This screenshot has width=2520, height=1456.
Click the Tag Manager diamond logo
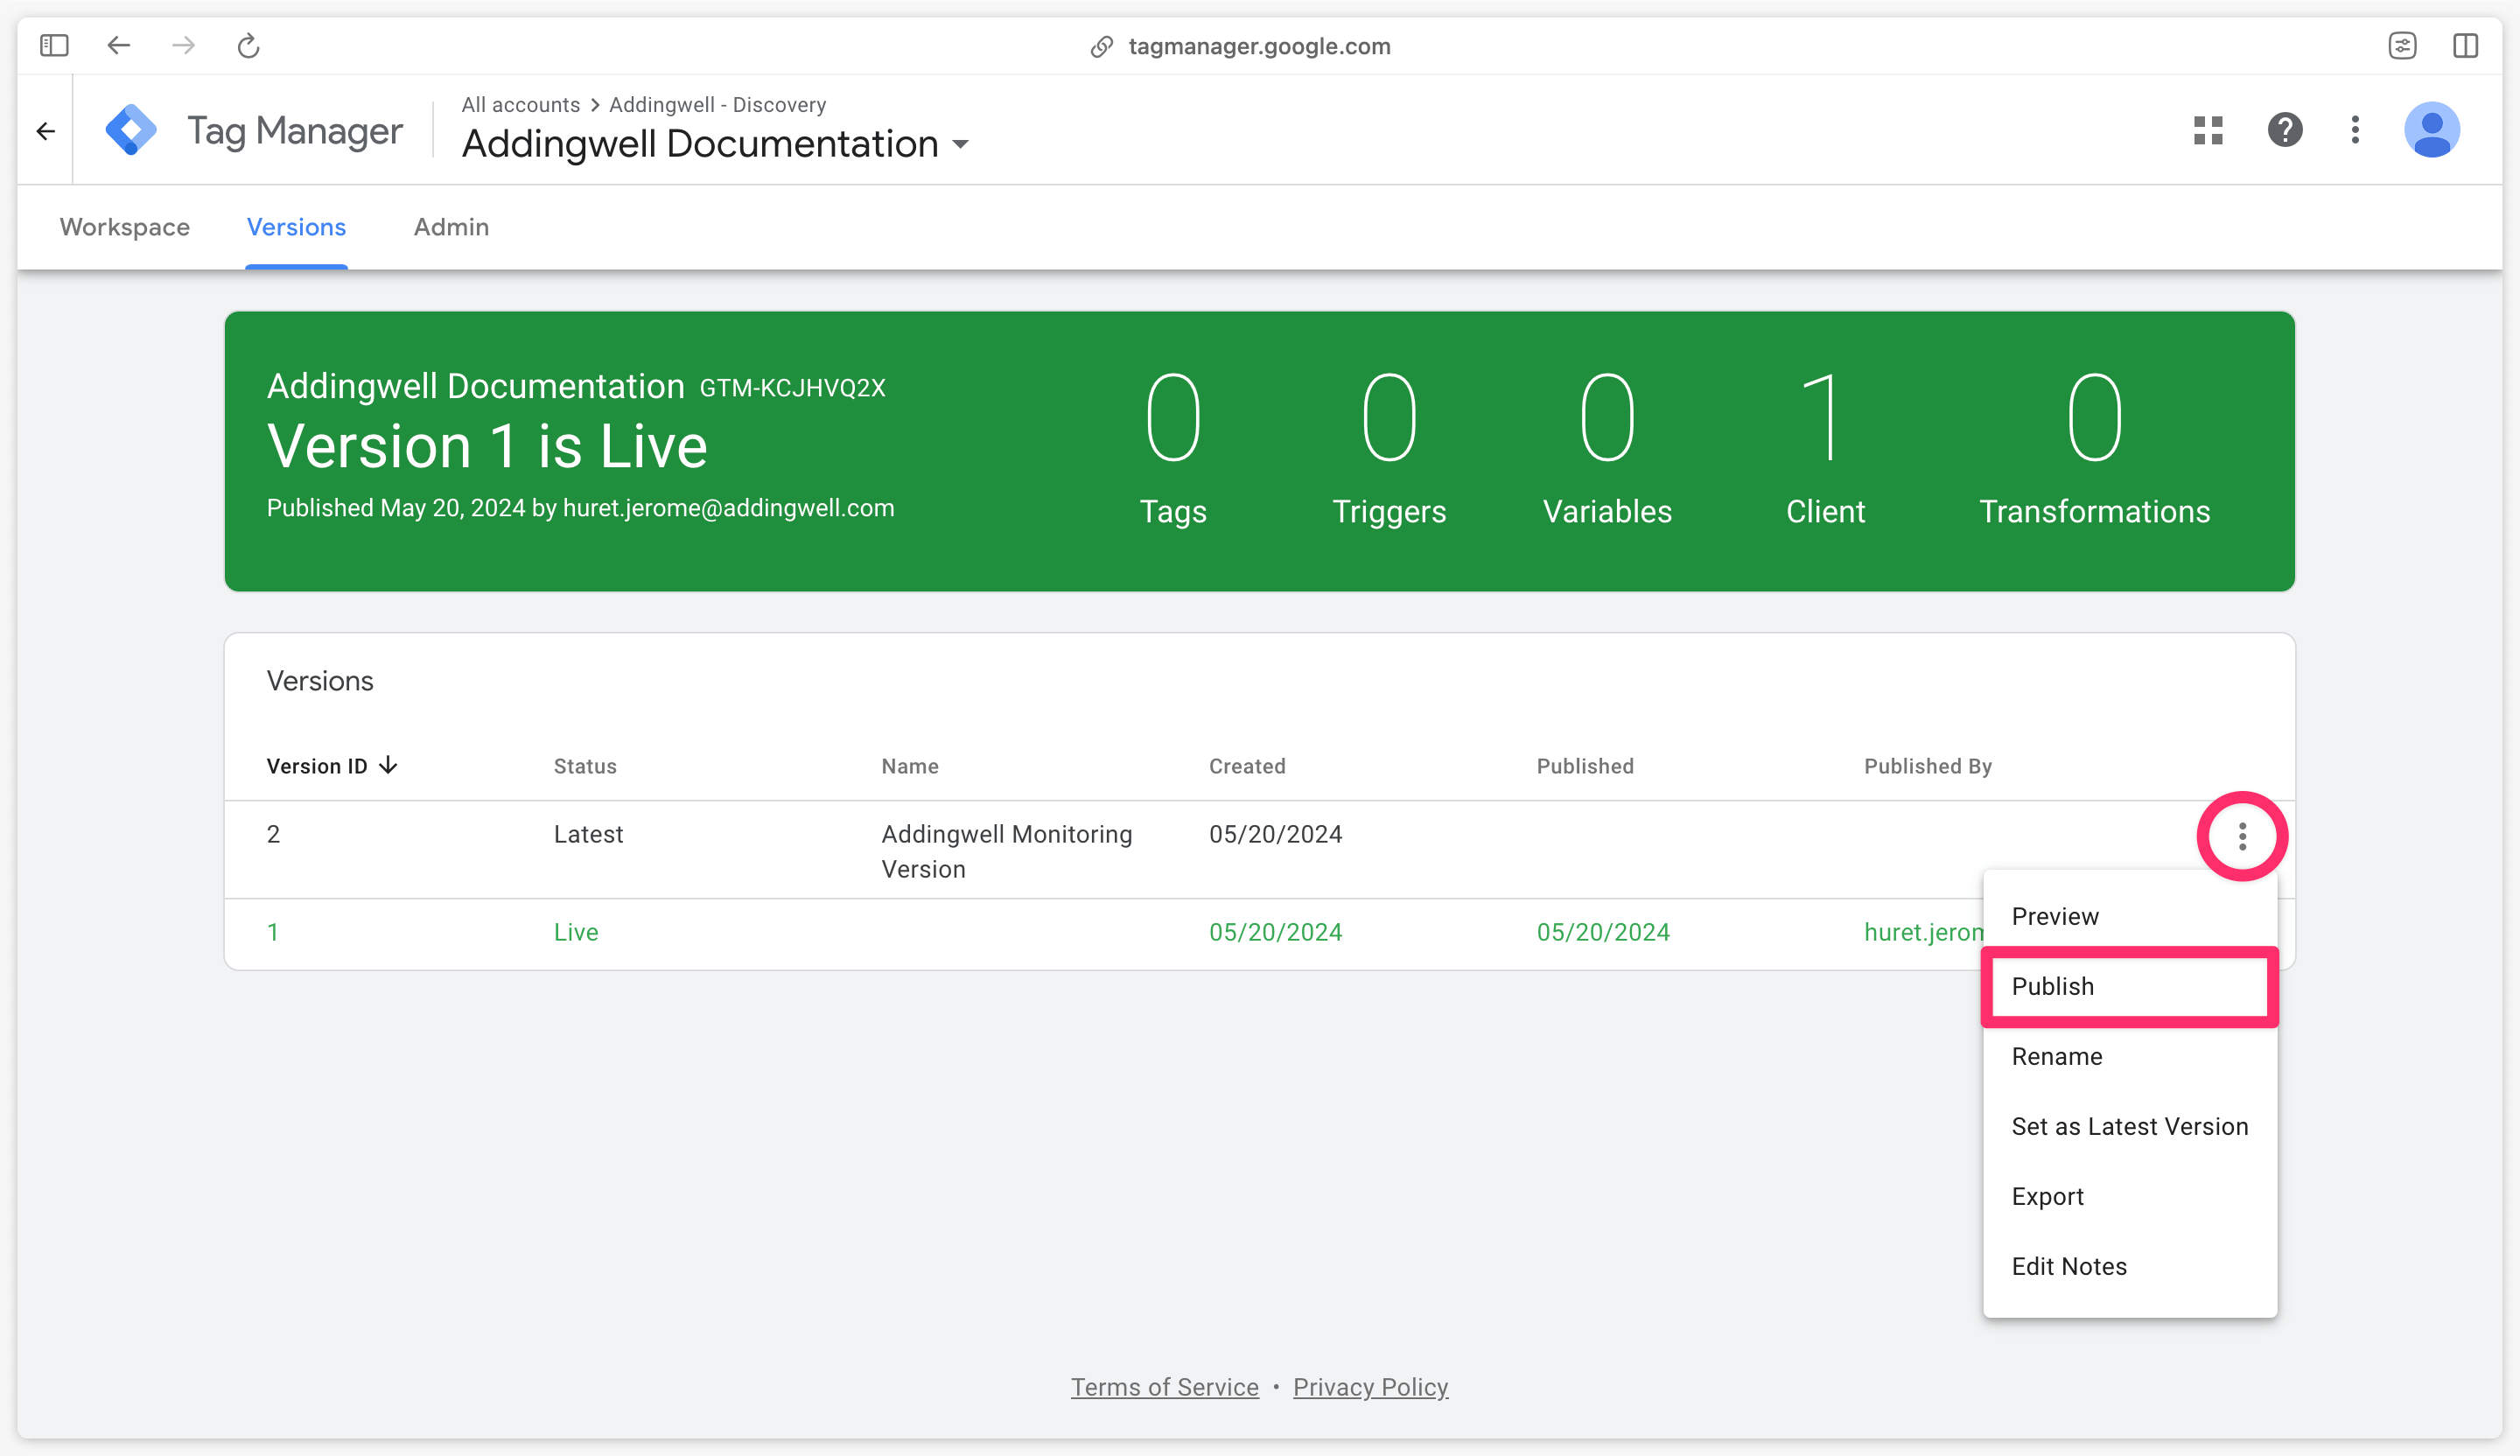coord(131,130)
